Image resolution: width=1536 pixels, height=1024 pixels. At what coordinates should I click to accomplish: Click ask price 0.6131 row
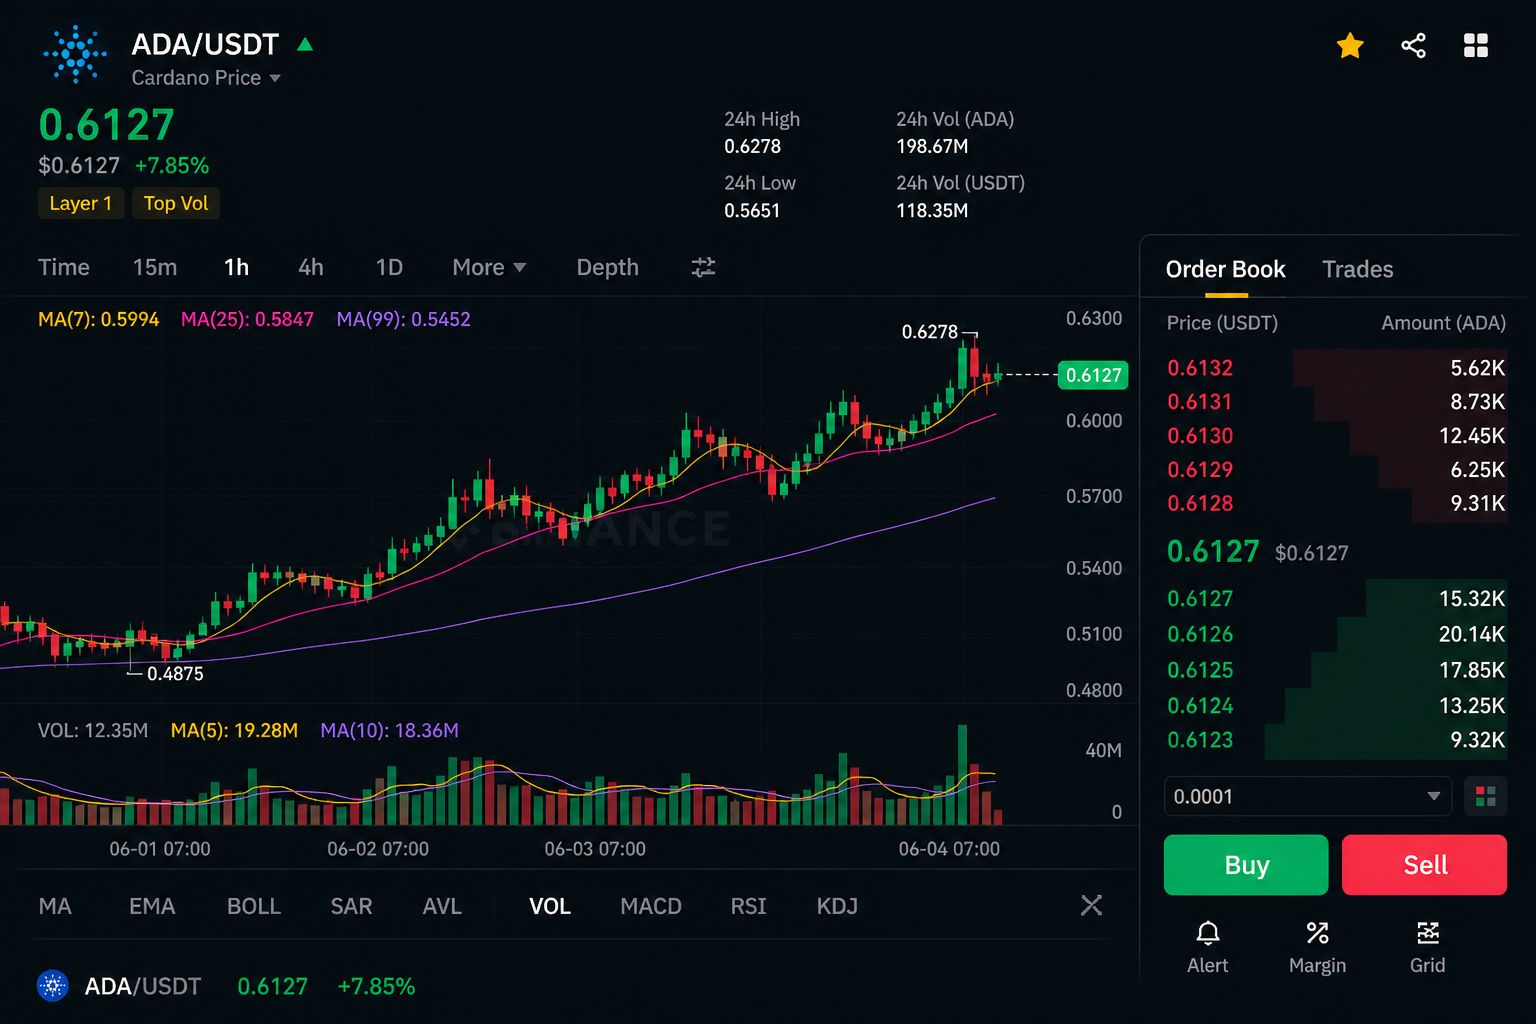click(1336, 402)
